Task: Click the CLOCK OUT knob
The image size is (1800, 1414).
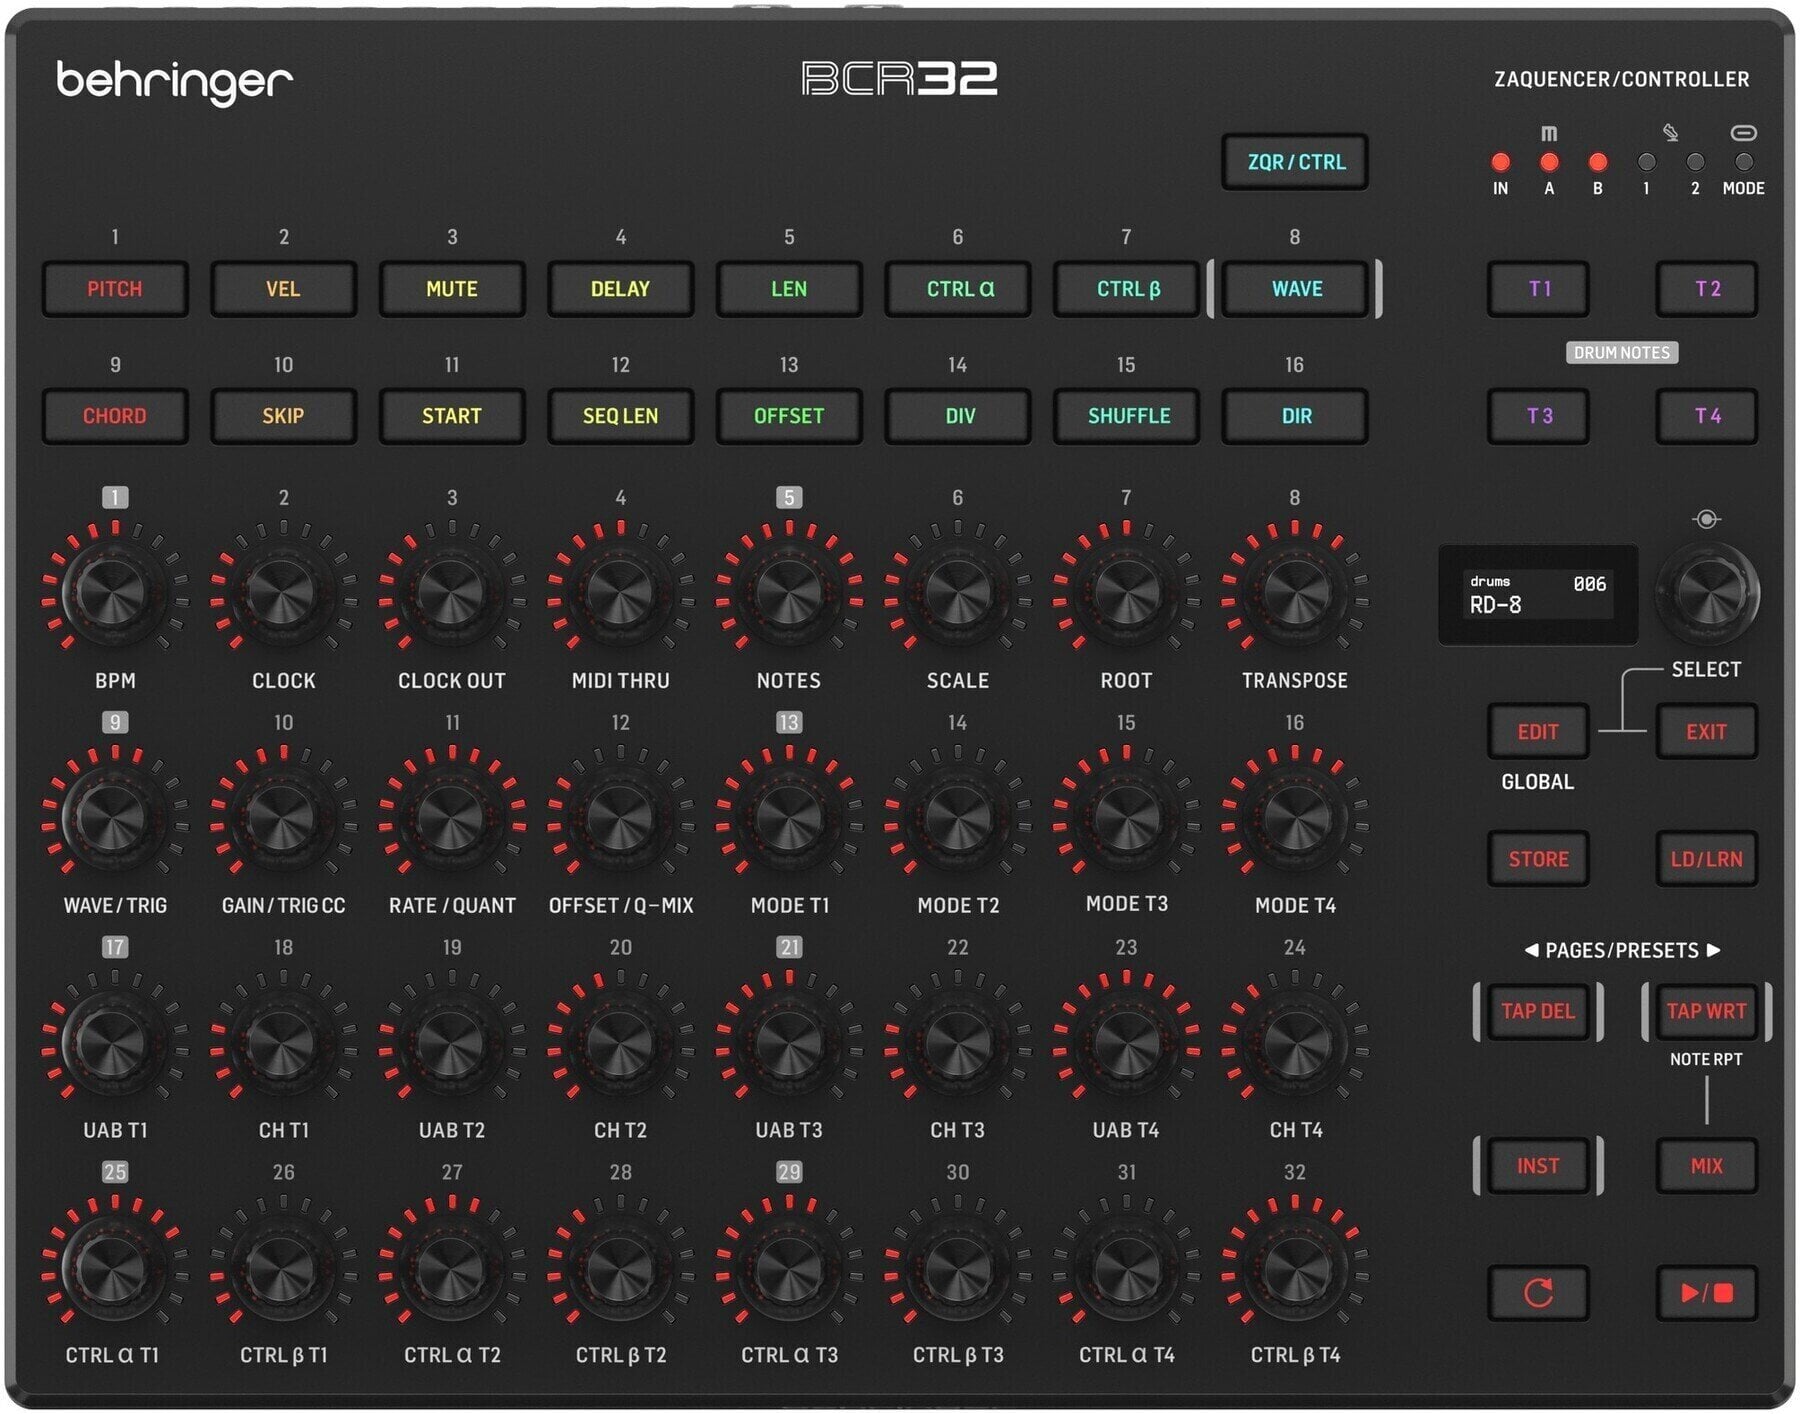Action: click(x=451, y=594)
